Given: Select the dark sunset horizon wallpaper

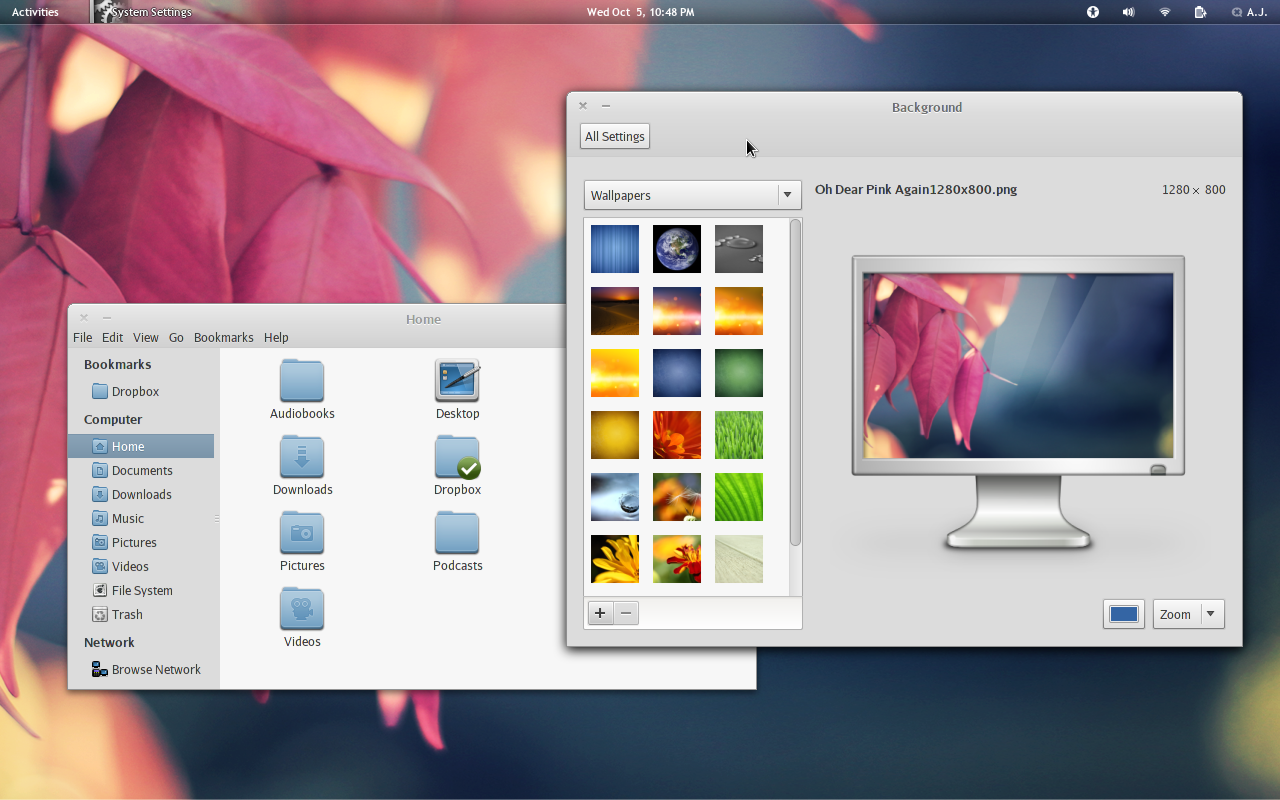Looking at the screenshot, I should pyautogui.click(x=615, y=311).
